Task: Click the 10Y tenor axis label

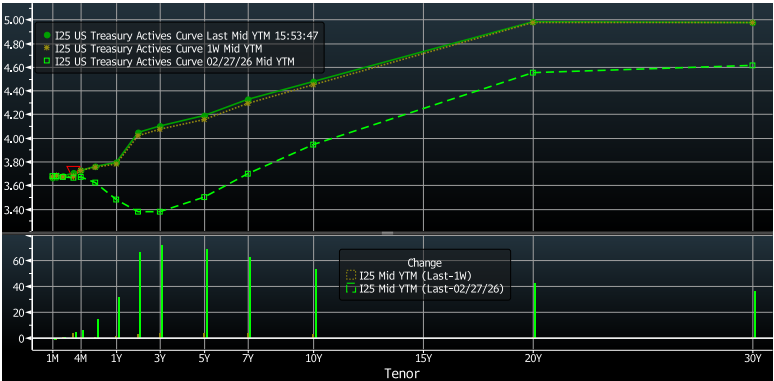Action: click(x=313, y=358)
